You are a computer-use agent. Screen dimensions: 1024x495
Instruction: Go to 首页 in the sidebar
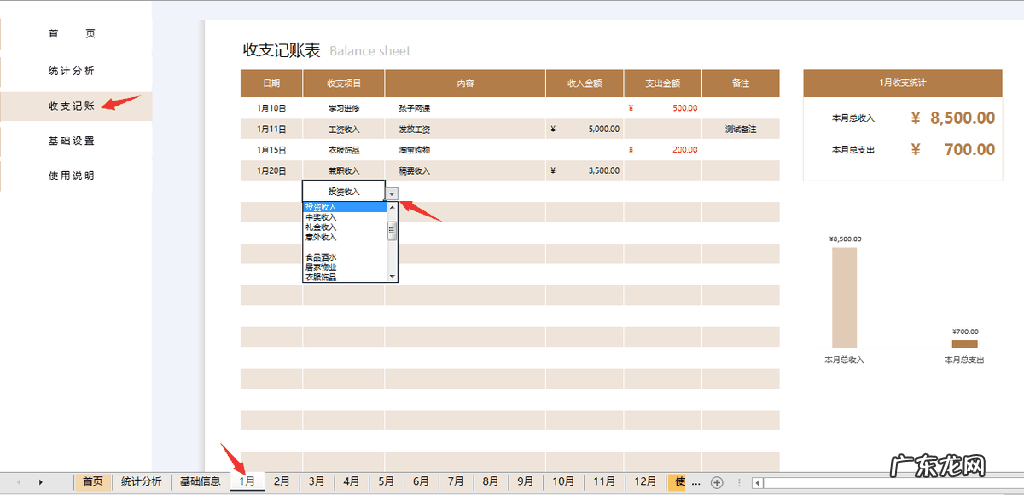click(x=72, y=34)
